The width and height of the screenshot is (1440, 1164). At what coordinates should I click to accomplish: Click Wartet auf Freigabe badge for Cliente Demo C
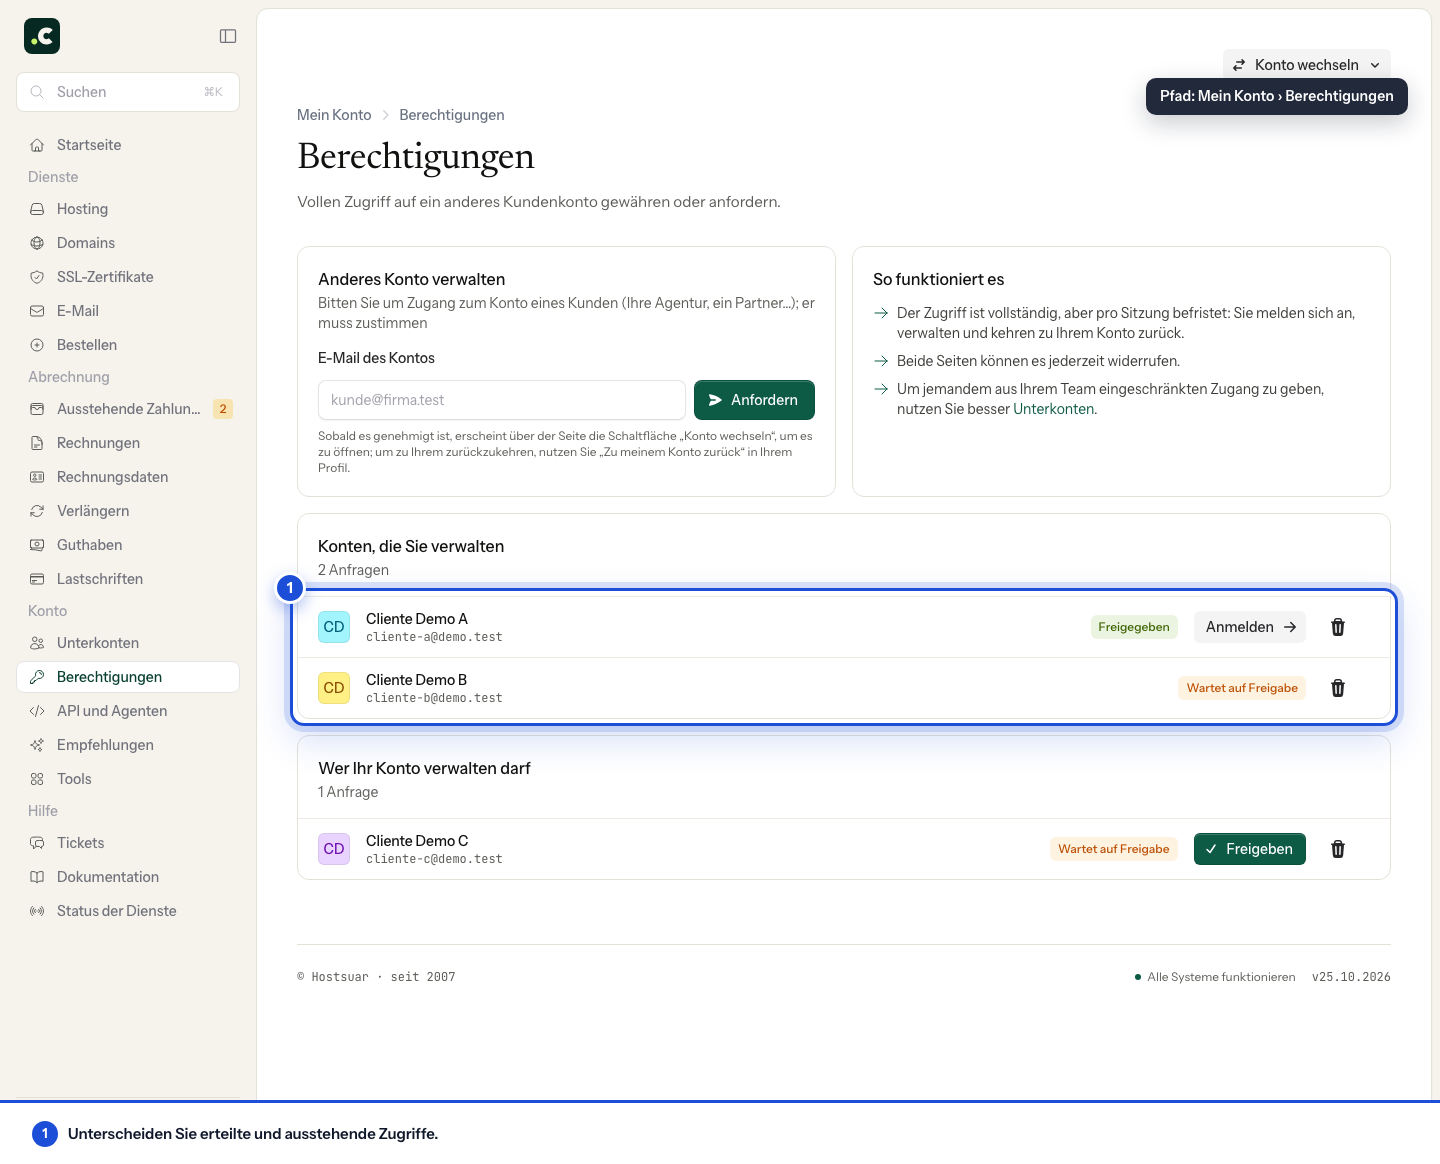click(x=1114, y=849)
